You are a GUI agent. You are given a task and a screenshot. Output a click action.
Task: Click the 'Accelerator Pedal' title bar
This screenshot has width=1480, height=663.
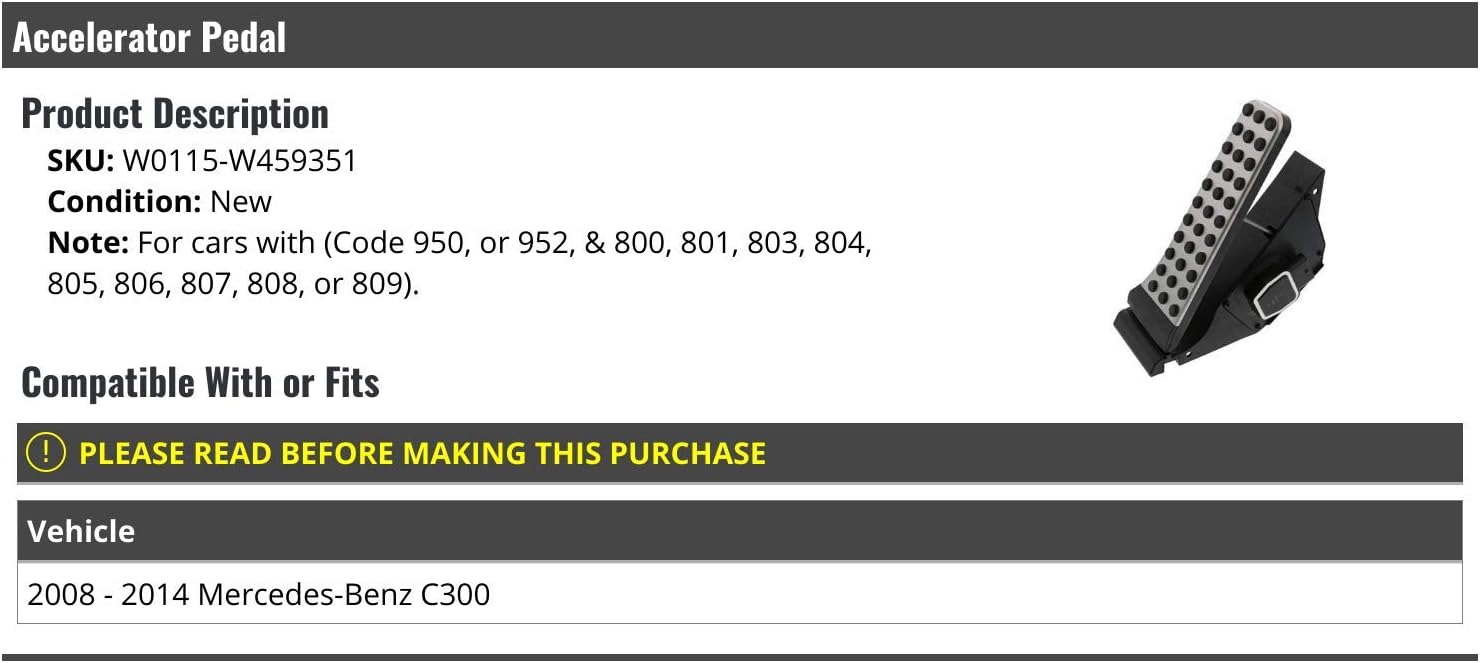tap(150, 38)
